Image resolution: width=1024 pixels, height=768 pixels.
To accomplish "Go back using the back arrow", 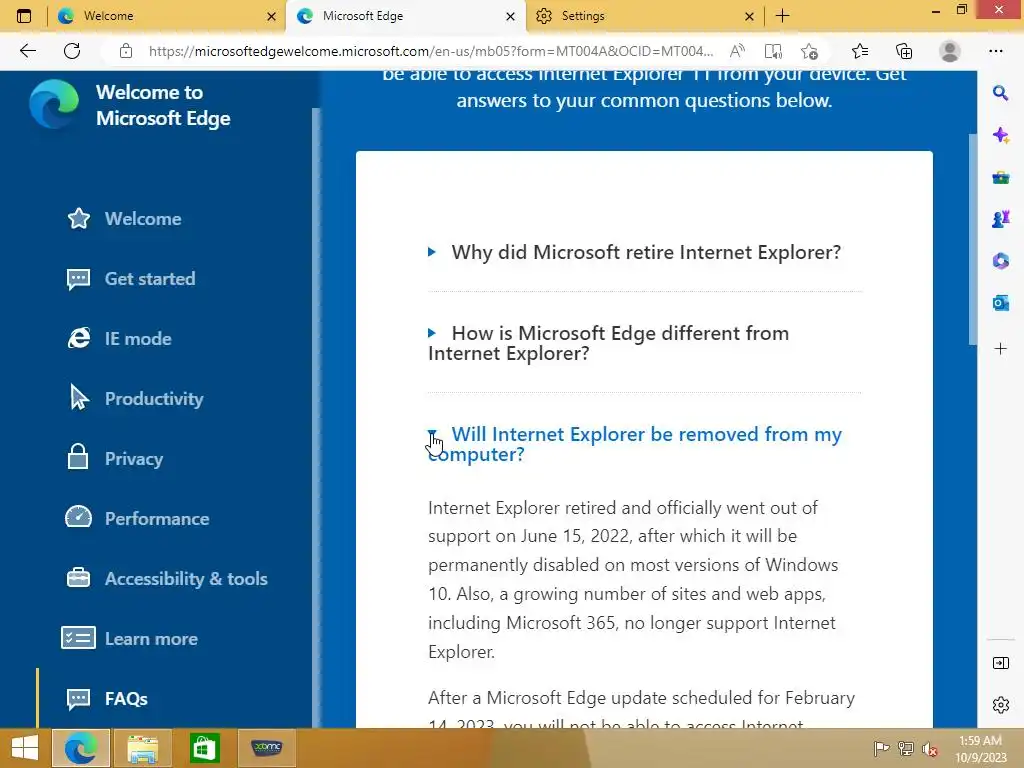I will [x=27, y=51].
